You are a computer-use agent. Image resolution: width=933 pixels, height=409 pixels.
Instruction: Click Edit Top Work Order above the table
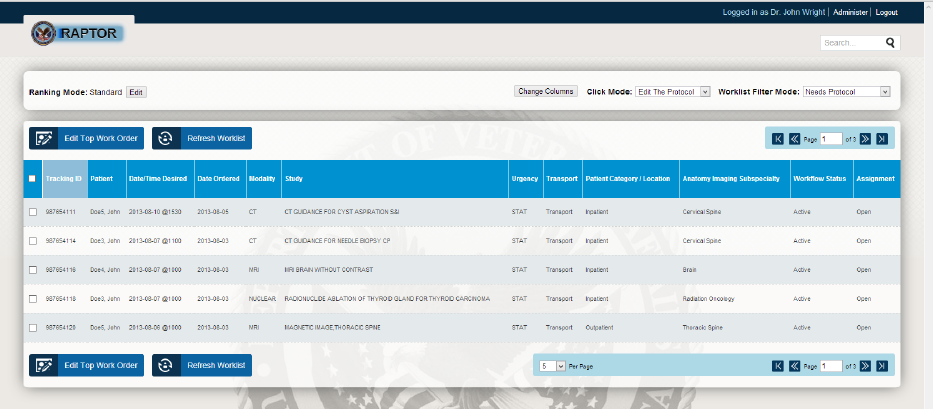[x=86, y=138]
